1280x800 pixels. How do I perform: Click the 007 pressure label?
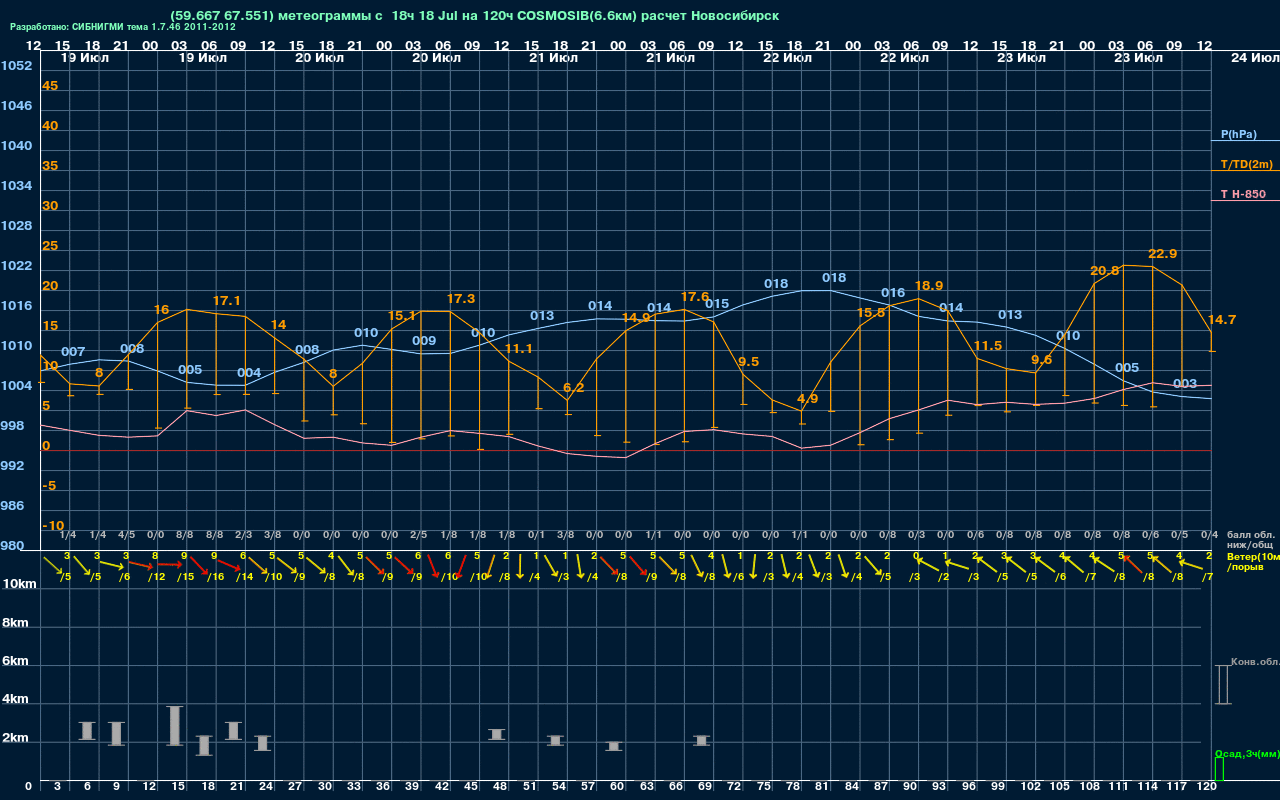coord(73,351)
